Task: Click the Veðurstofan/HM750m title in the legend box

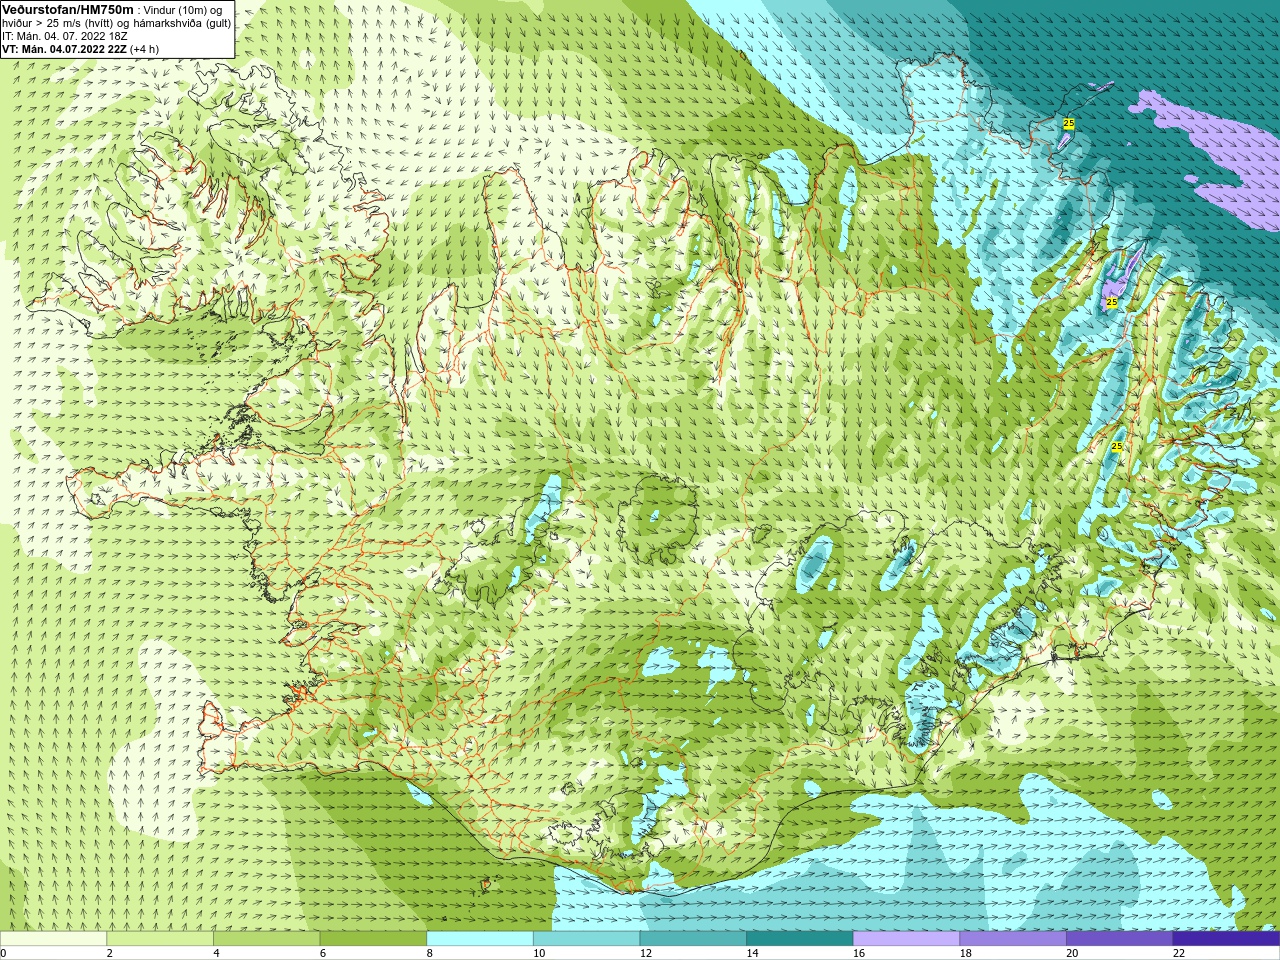Action: (x=68, y=9)
